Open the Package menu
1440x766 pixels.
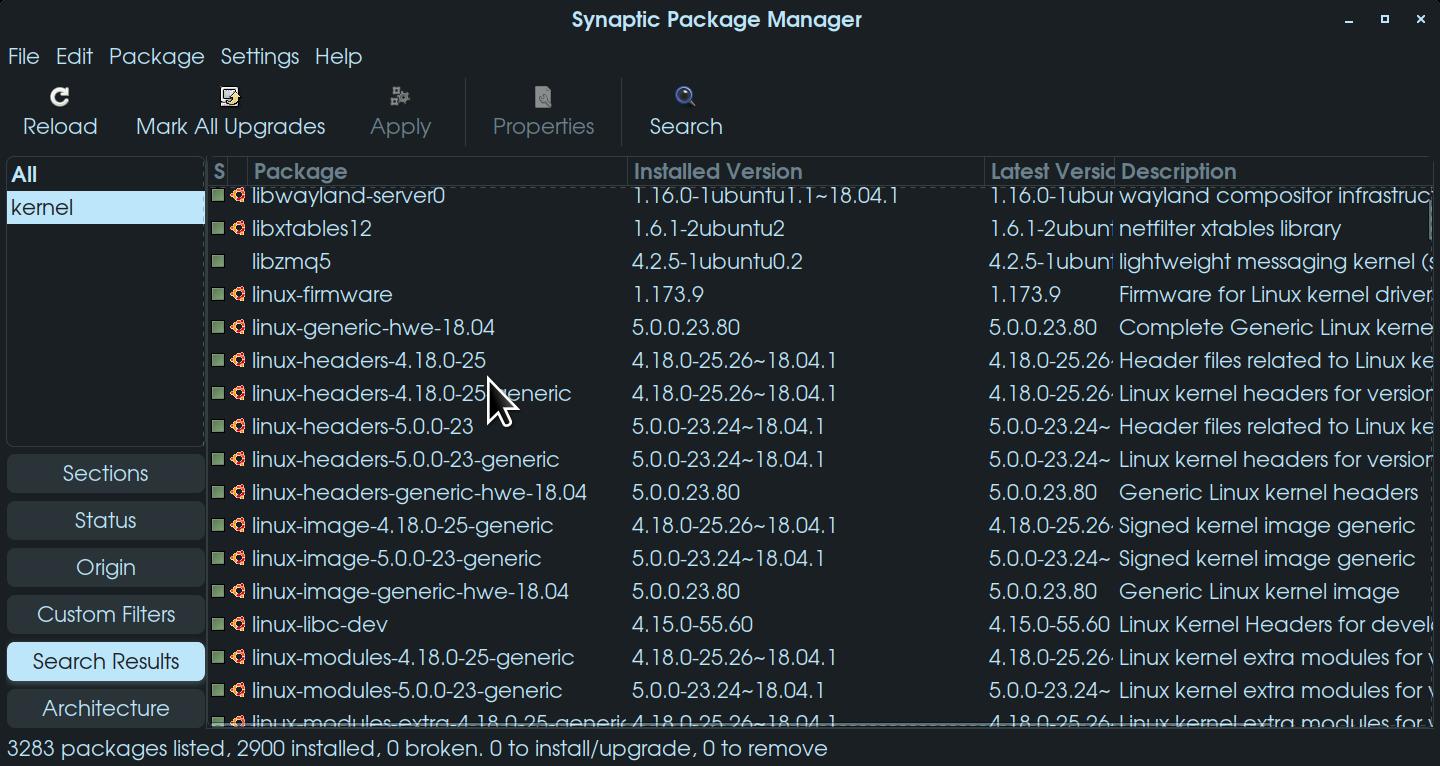tap(156, 57)
